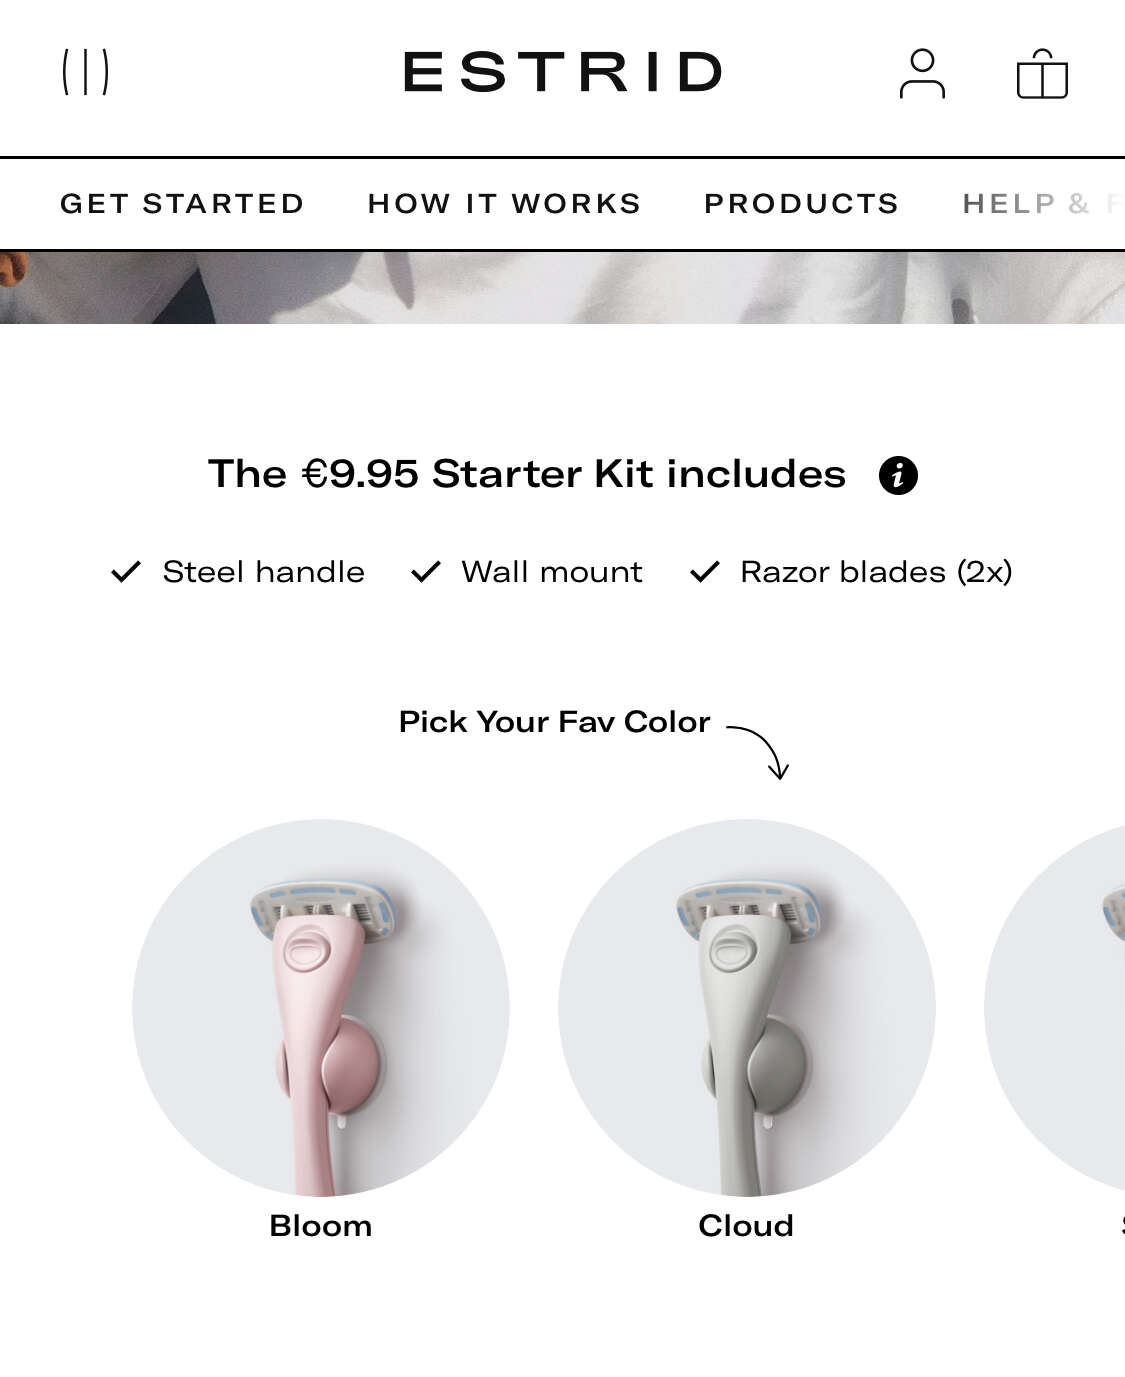Image resolution: width=1125 pixels, height=1377 pixels.
Task: Click the curved arrow next to Pick Your Fav Color
Action: click(x=758, y=752)
